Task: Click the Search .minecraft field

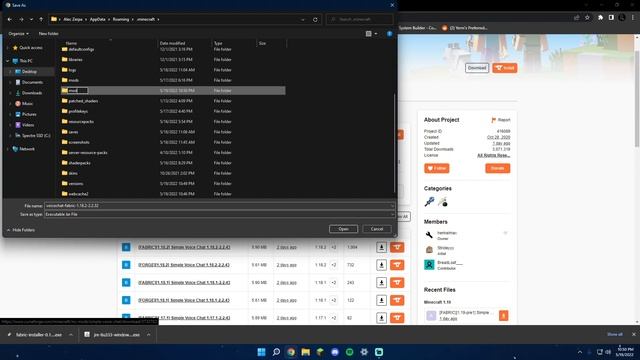Action: point(360,19)
